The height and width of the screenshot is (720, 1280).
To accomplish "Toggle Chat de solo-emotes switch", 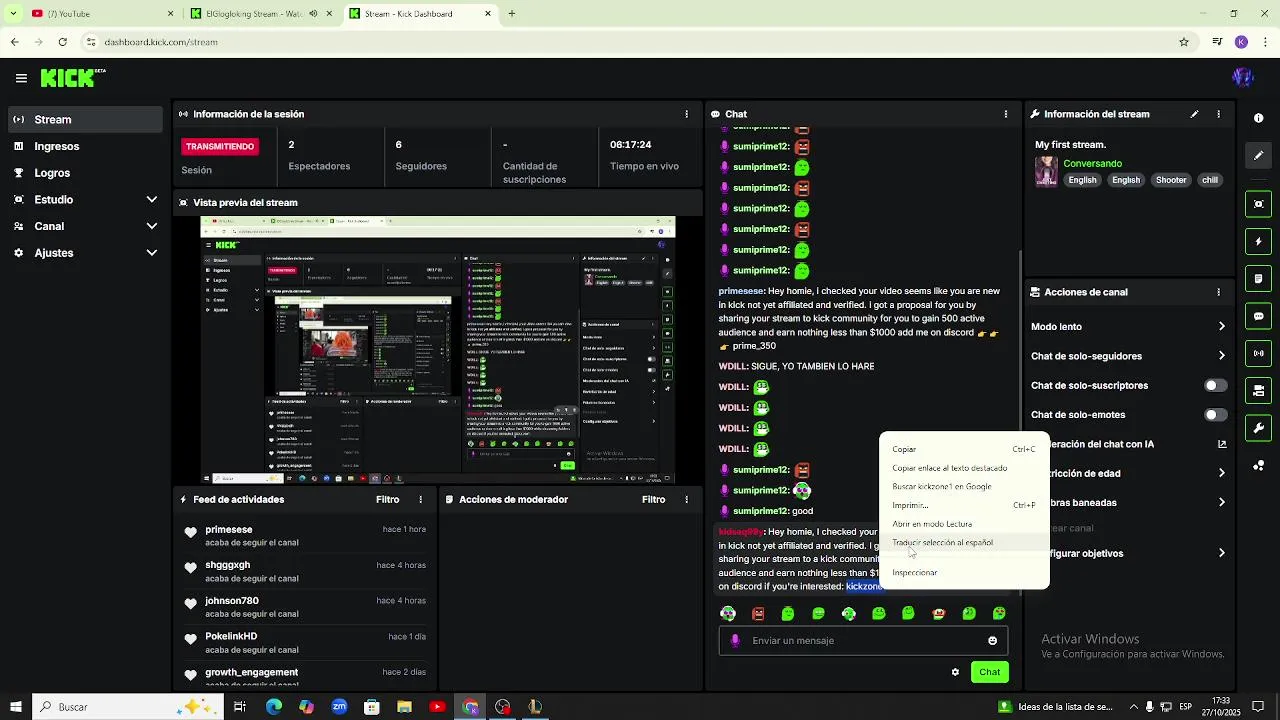I will click(1215, 415).
